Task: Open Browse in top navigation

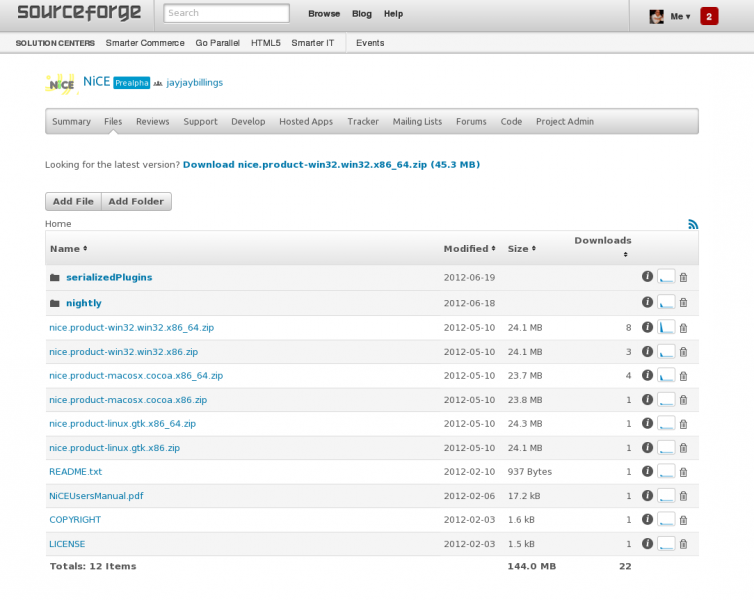Action: point(324,14)
